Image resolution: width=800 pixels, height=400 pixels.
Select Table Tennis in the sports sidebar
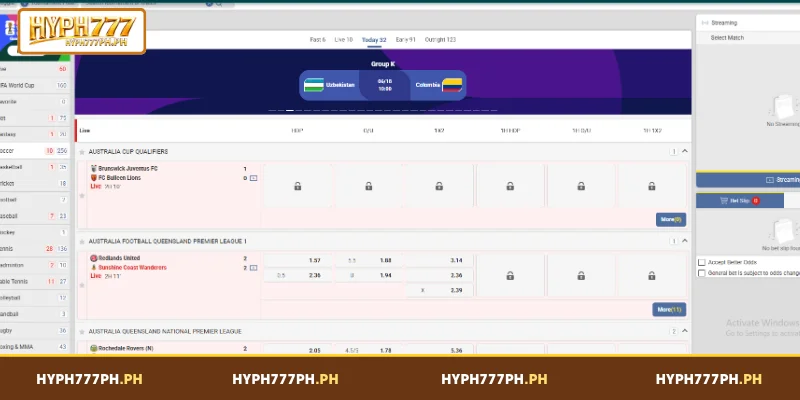35,282
